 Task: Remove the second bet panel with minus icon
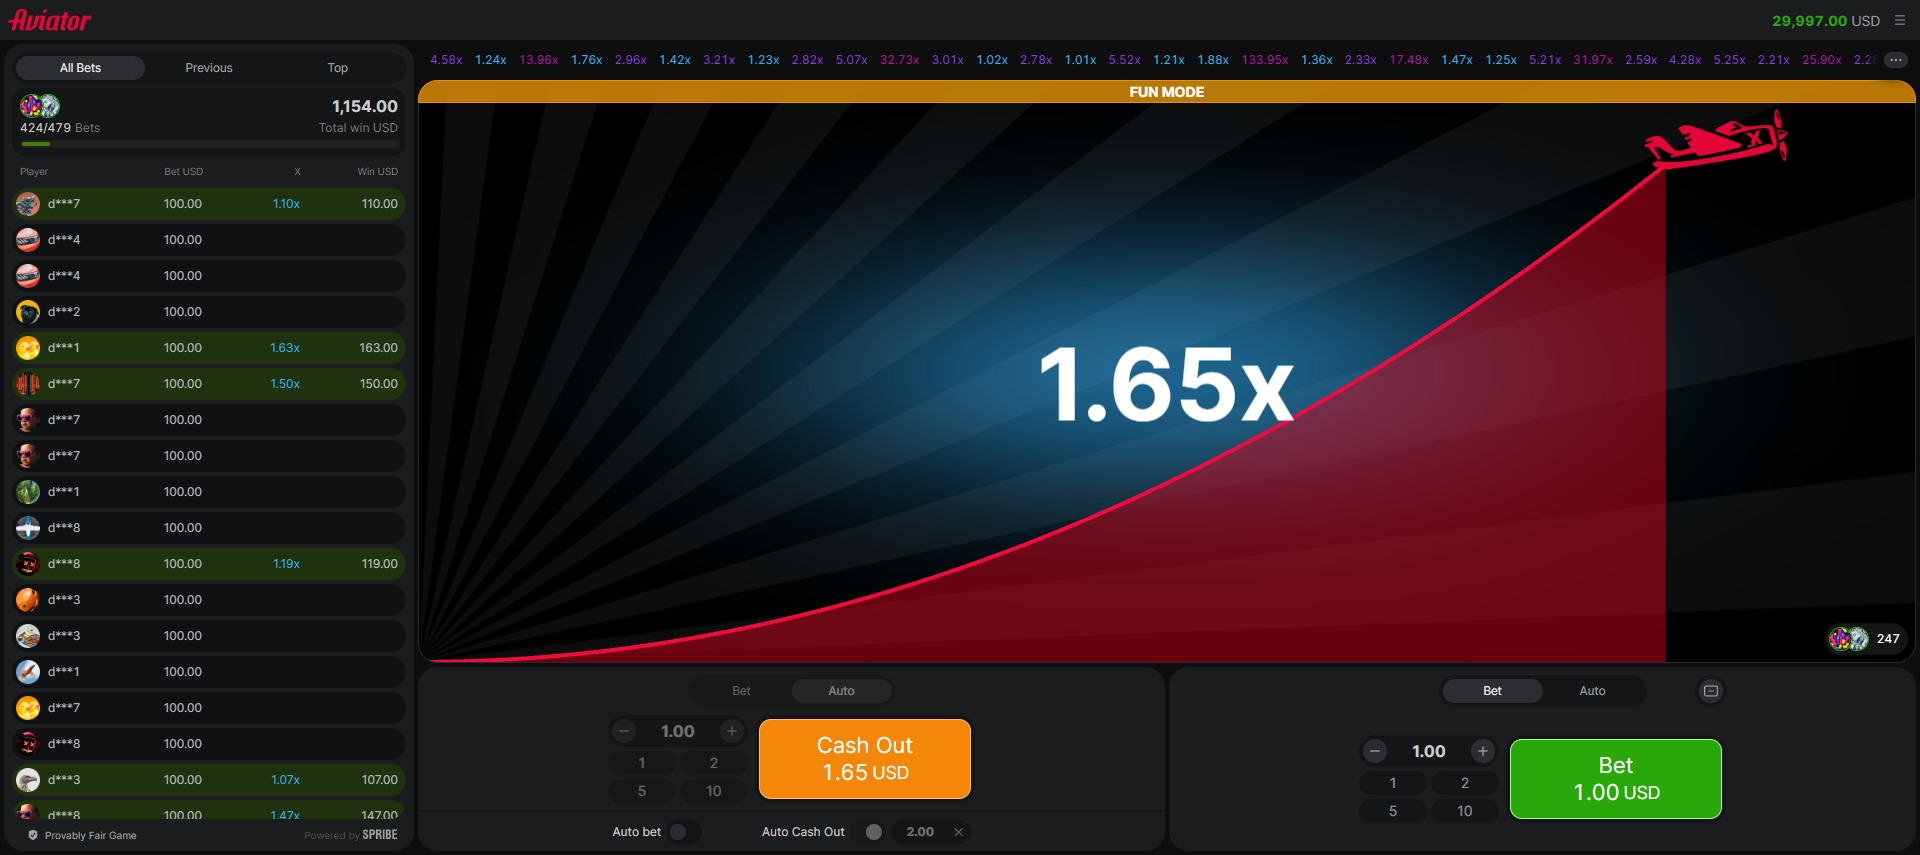[1711, 691]
